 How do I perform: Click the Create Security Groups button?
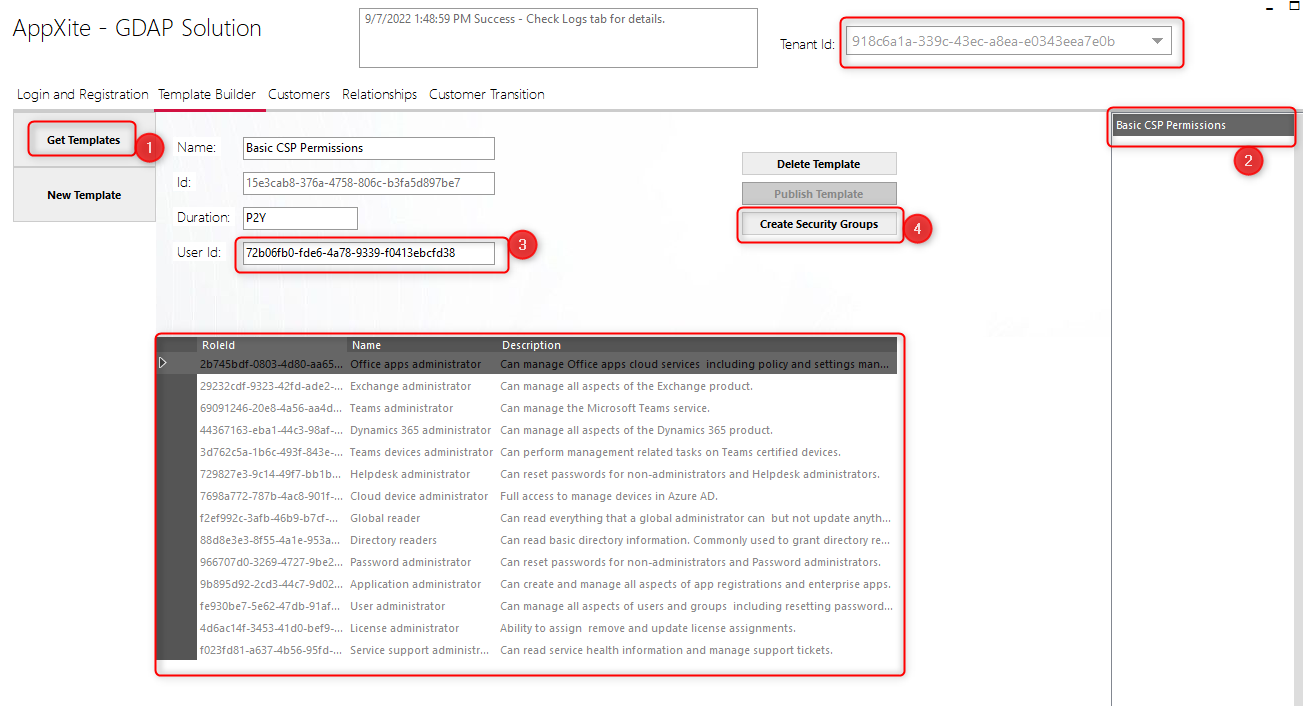pyautogui.click(x=819, y=224)
